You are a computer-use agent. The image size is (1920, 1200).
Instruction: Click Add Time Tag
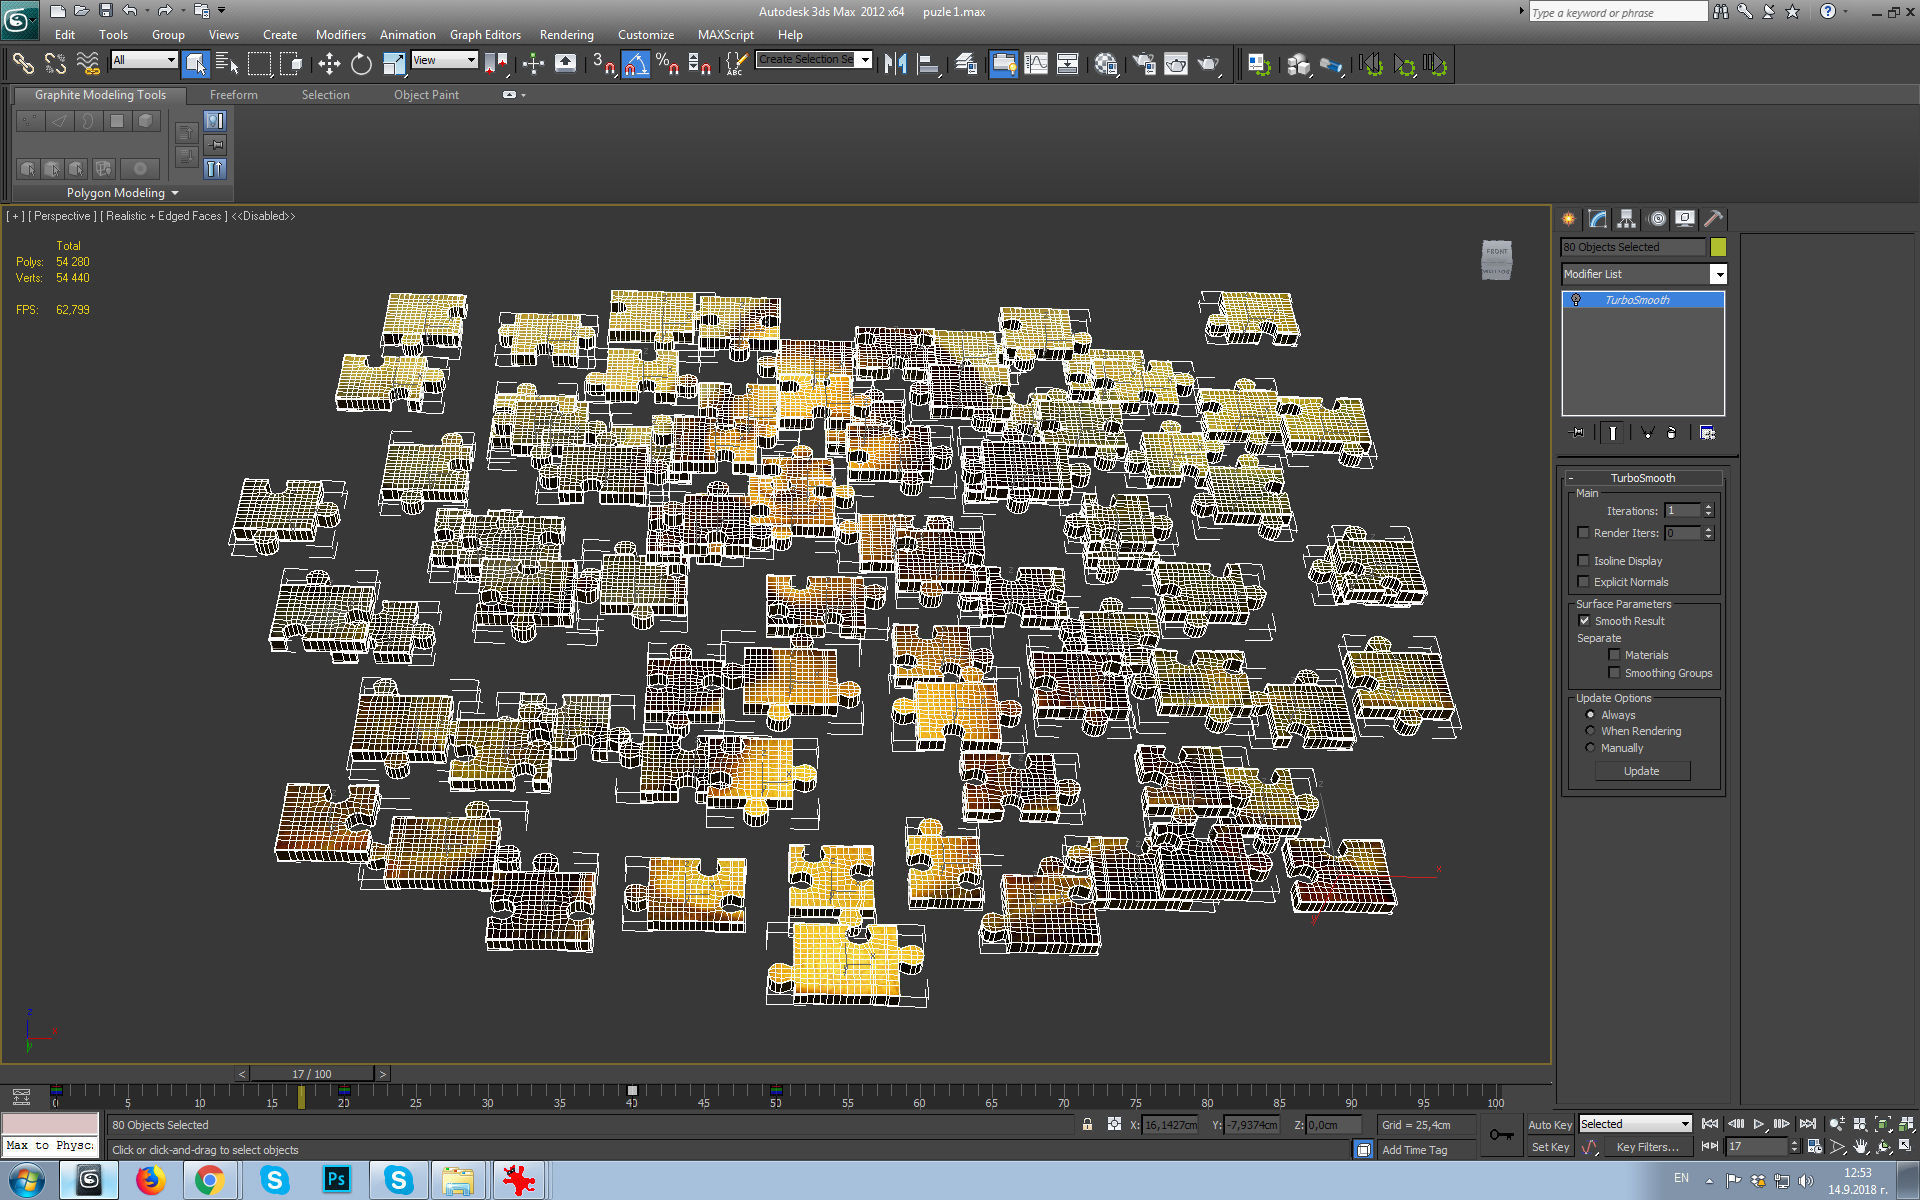pos(1414,1150)
